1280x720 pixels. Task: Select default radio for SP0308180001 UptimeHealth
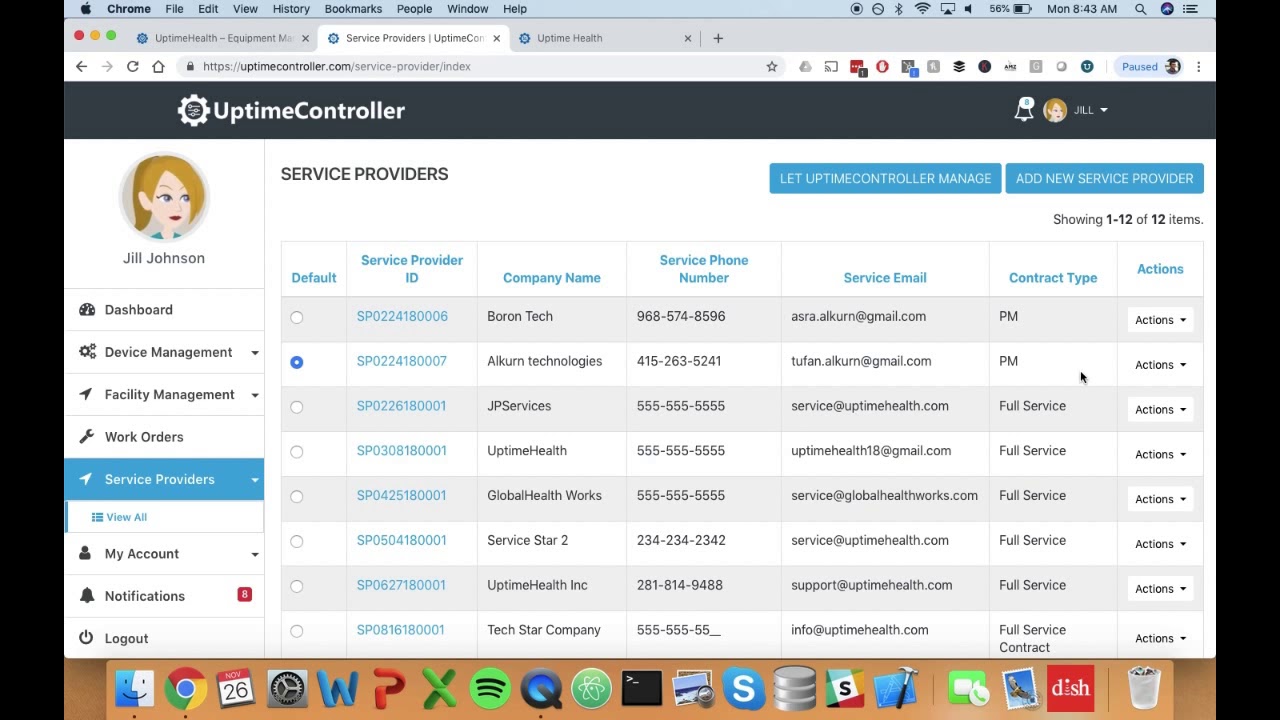(x=297, y=452)
